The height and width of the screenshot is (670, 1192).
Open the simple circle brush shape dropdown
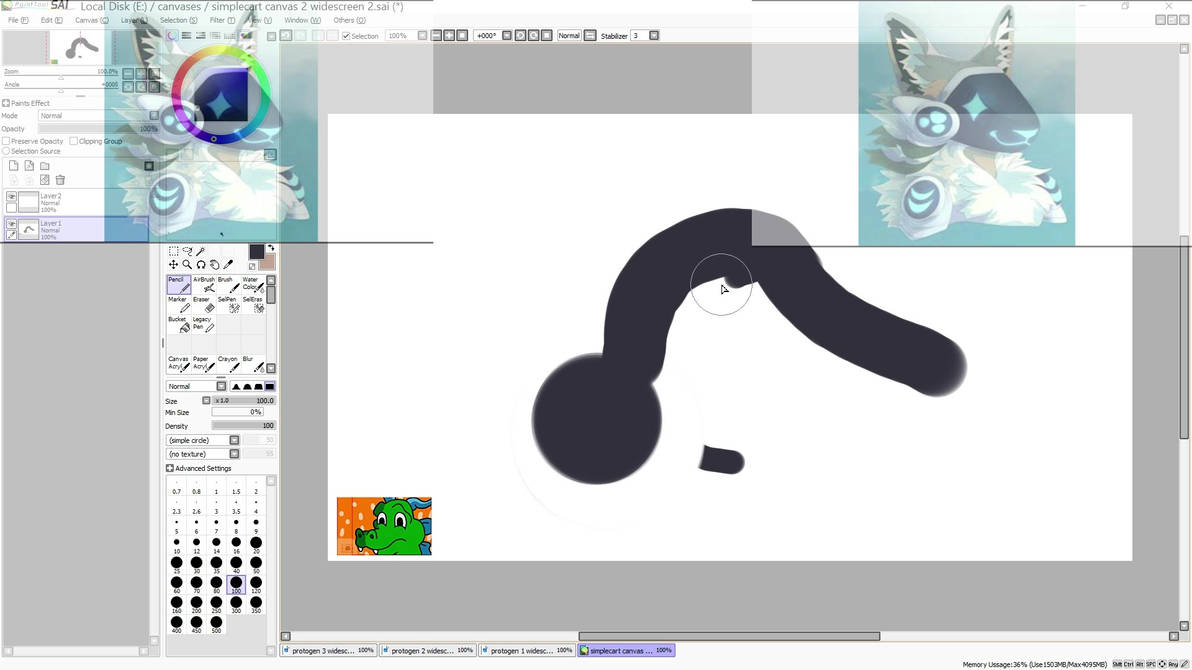[234, 440]
